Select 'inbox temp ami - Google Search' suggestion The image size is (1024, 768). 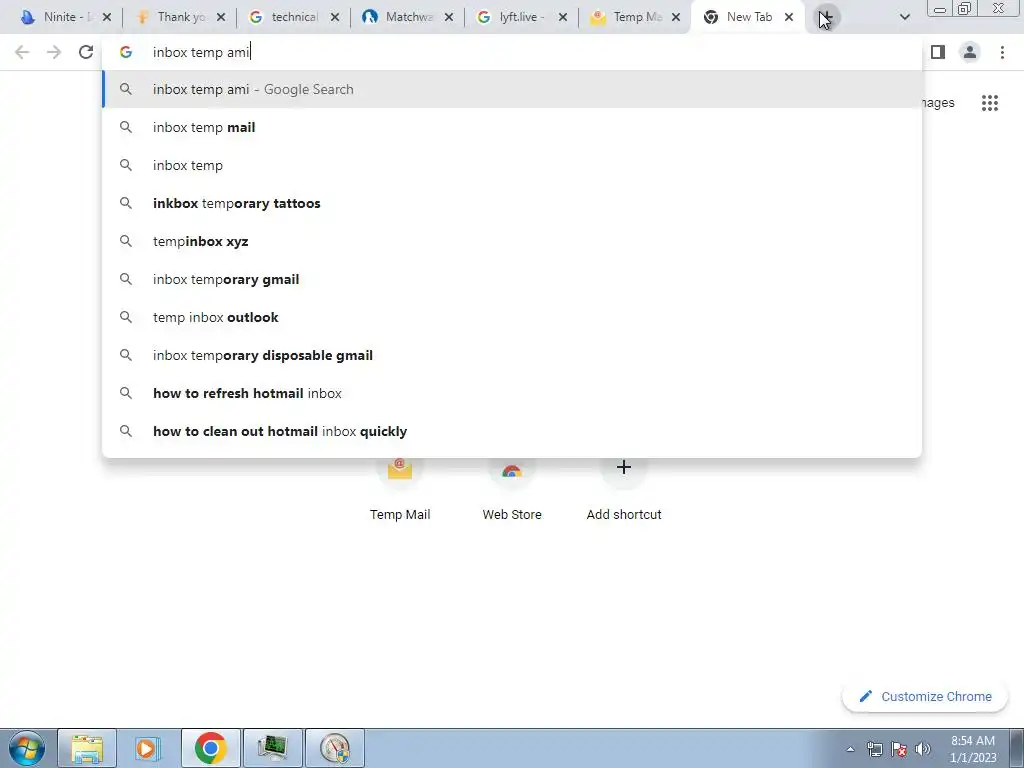(512, 89)
